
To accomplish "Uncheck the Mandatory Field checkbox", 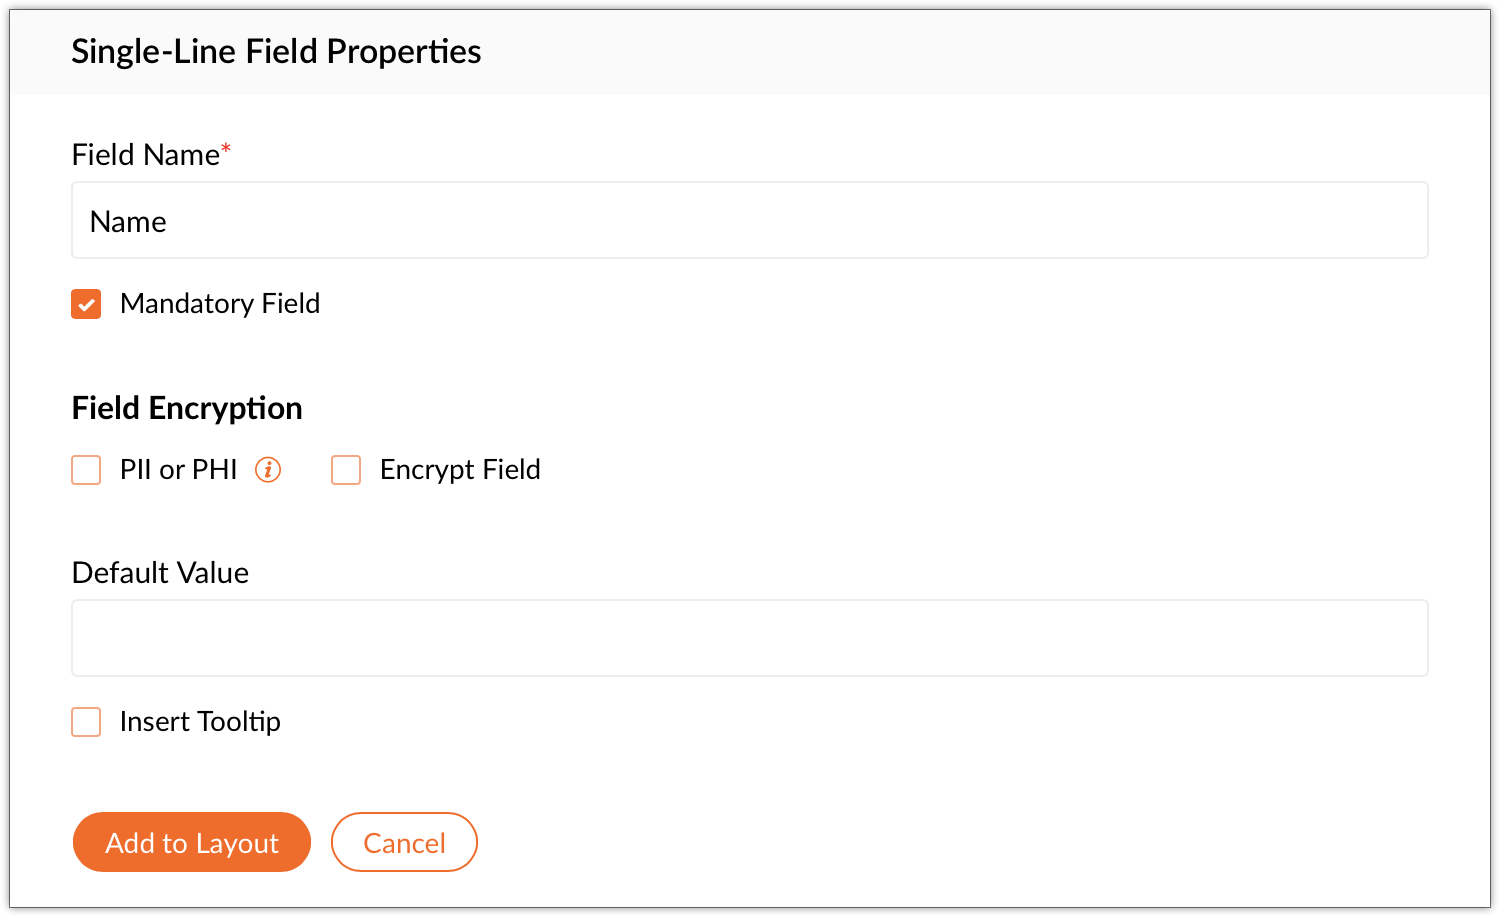I will 86,304.
